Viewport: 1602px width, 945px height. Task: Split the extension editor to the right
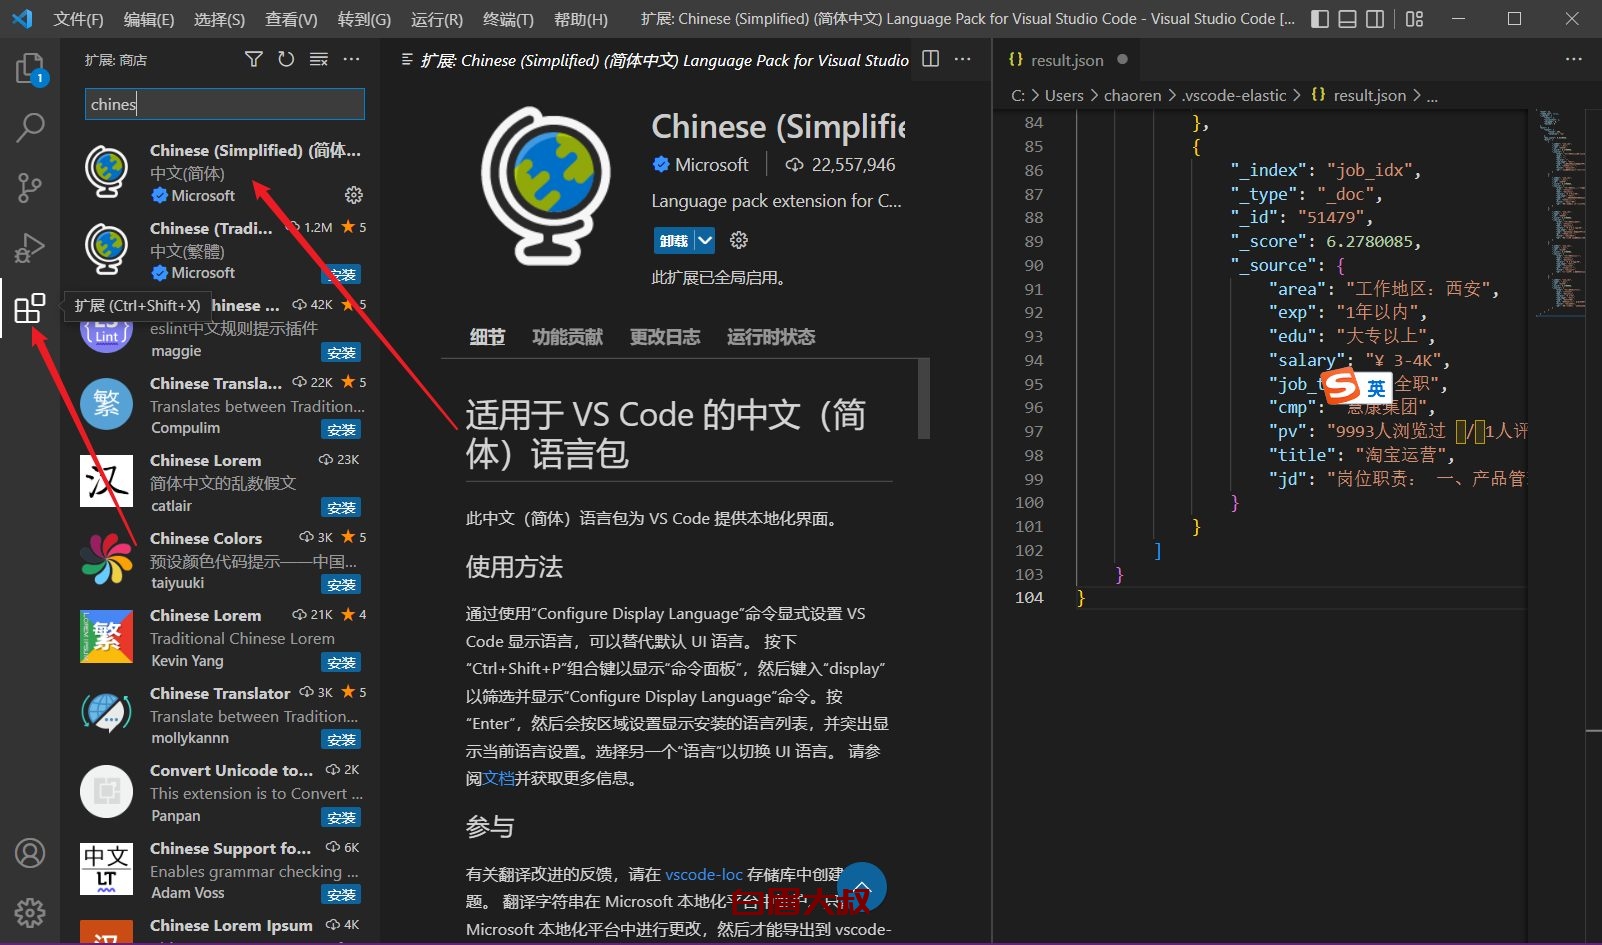tap(930, 59)
